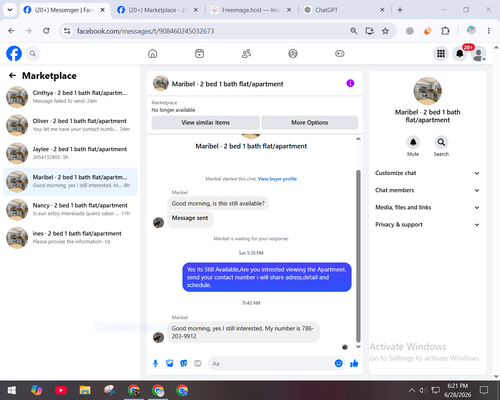500x400 pixels.
Task: Open Chrome three-dot menu
Action: (x=489, y=31)
